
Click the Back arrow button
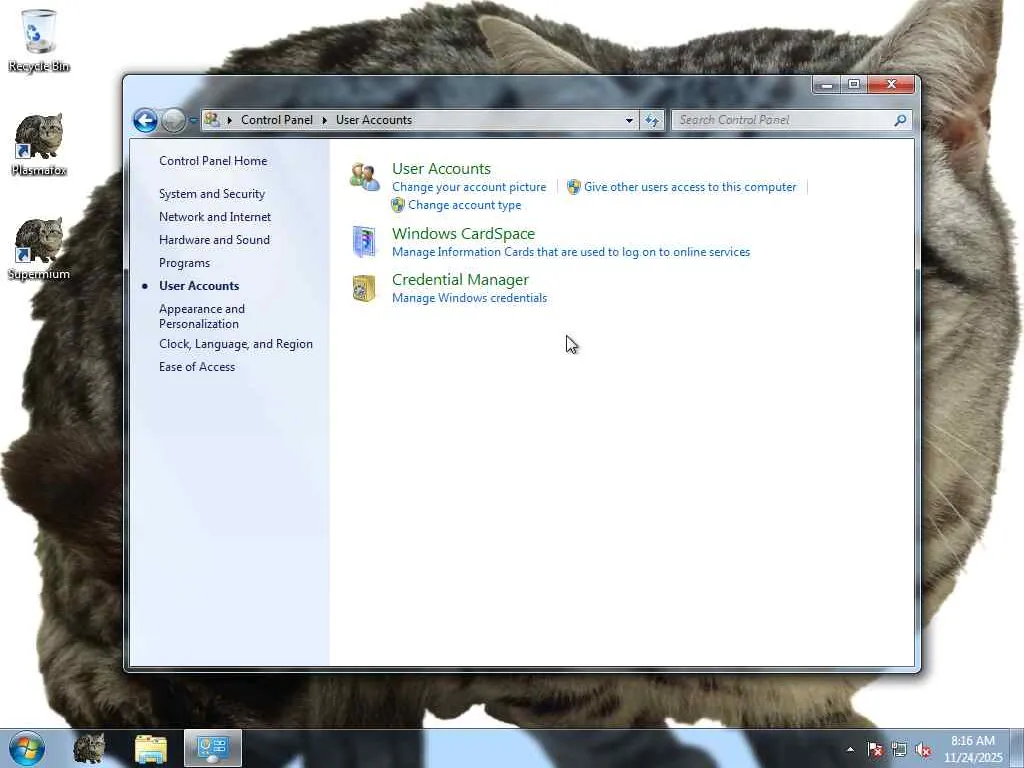(145, 120)
